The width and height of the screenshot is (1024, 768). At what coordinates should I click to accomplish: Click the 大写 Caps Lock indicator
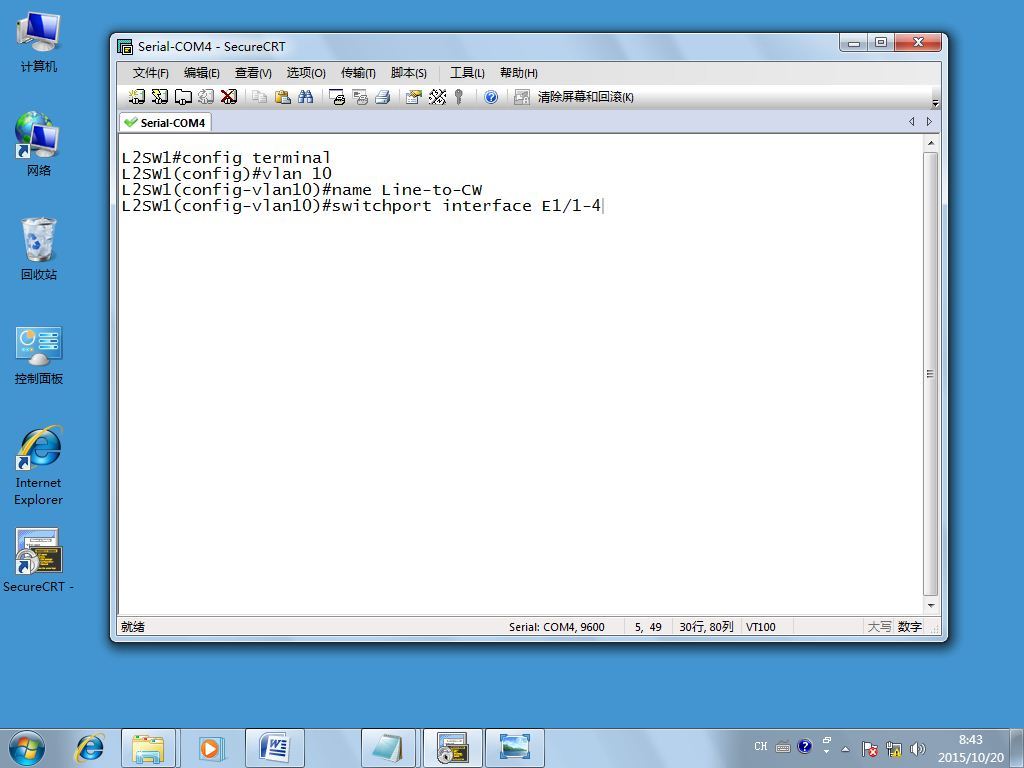pyautogui.click(x=879, y=627)
